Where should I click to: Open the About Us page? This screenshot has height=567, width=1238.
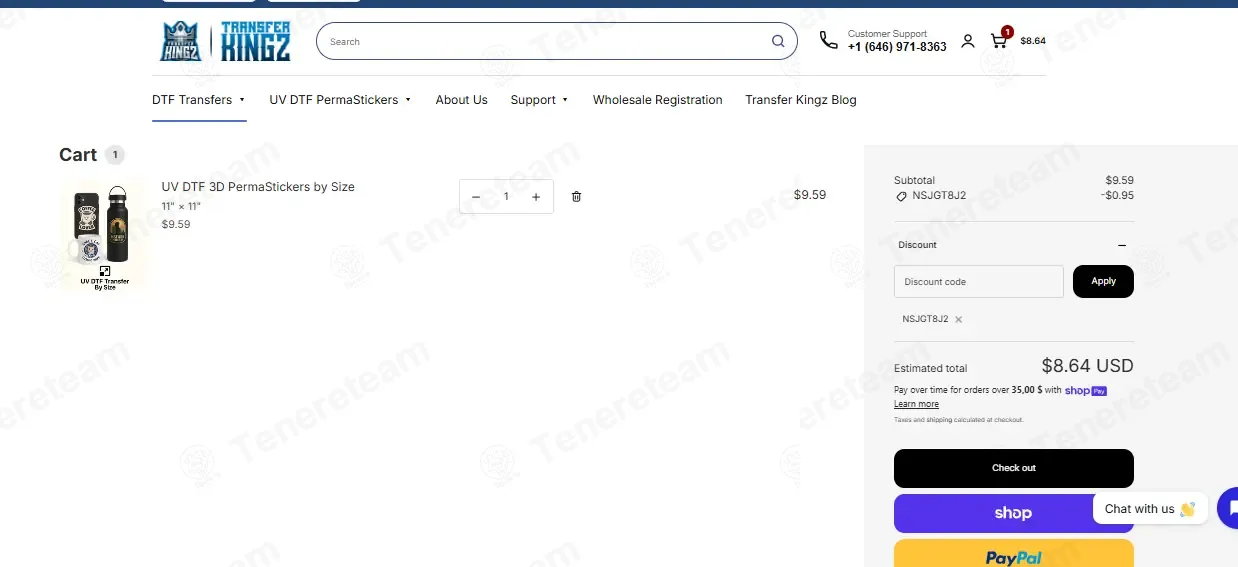coord(461,100)
